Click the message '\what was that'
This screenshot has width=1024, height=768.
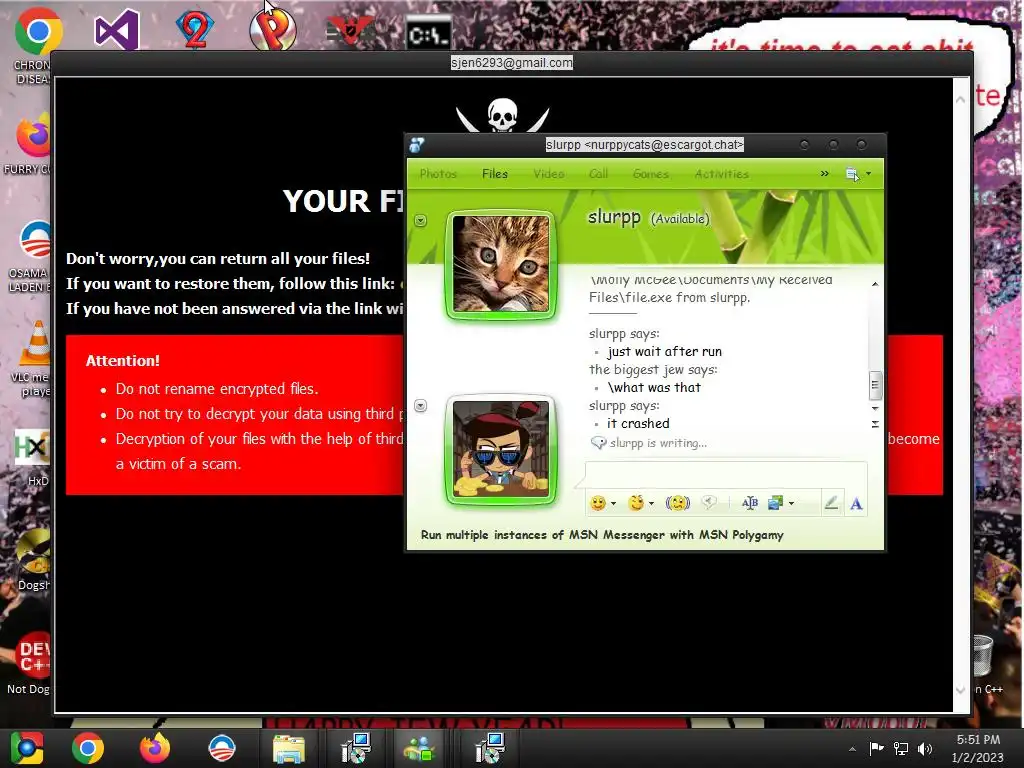[x=654, y=387]
